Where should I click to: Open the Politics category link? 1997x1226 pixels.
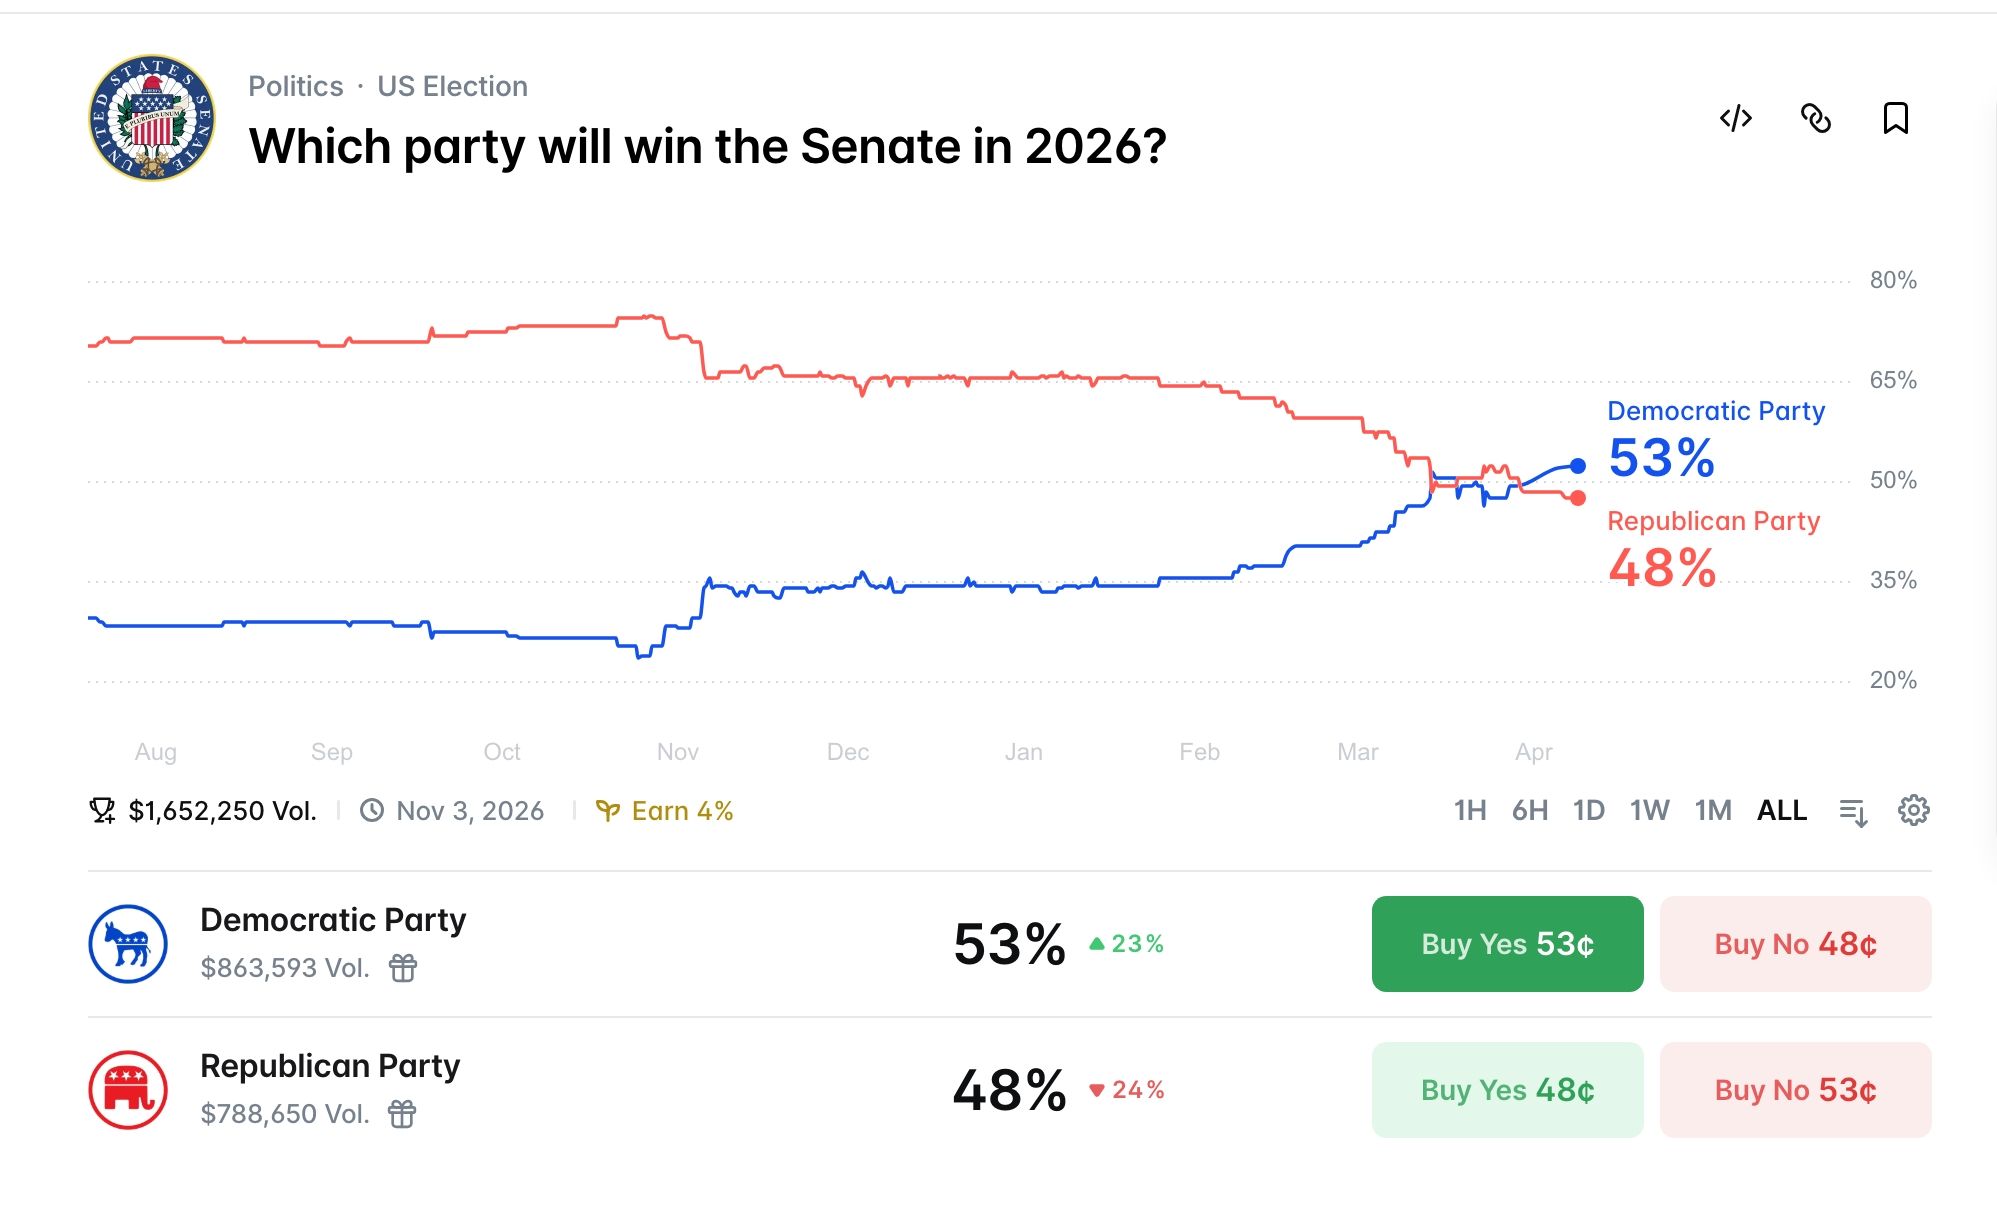[295, 86]
